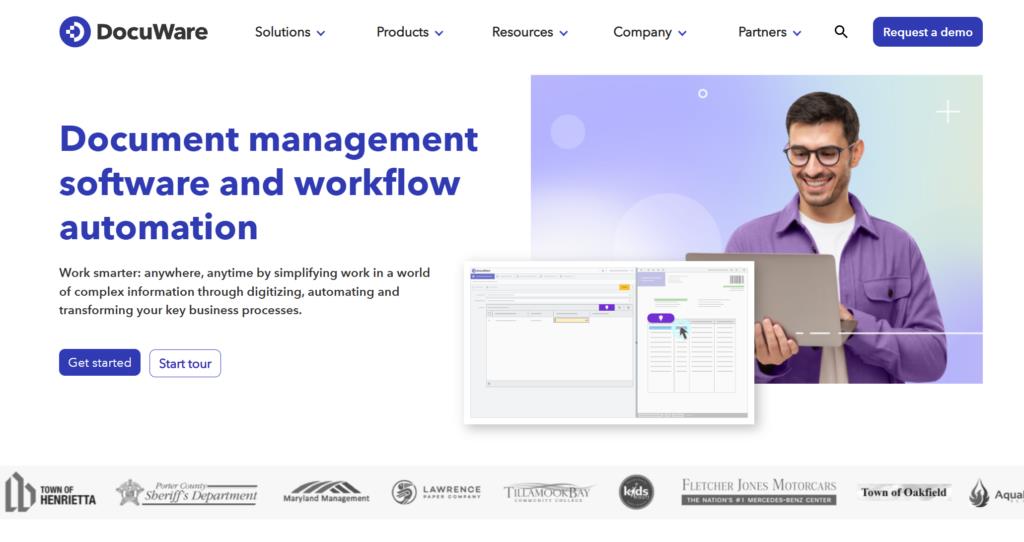This screenshot has width=1024, height=542.
Task: Click the Request a demo button
Action: tap(927, 32)
